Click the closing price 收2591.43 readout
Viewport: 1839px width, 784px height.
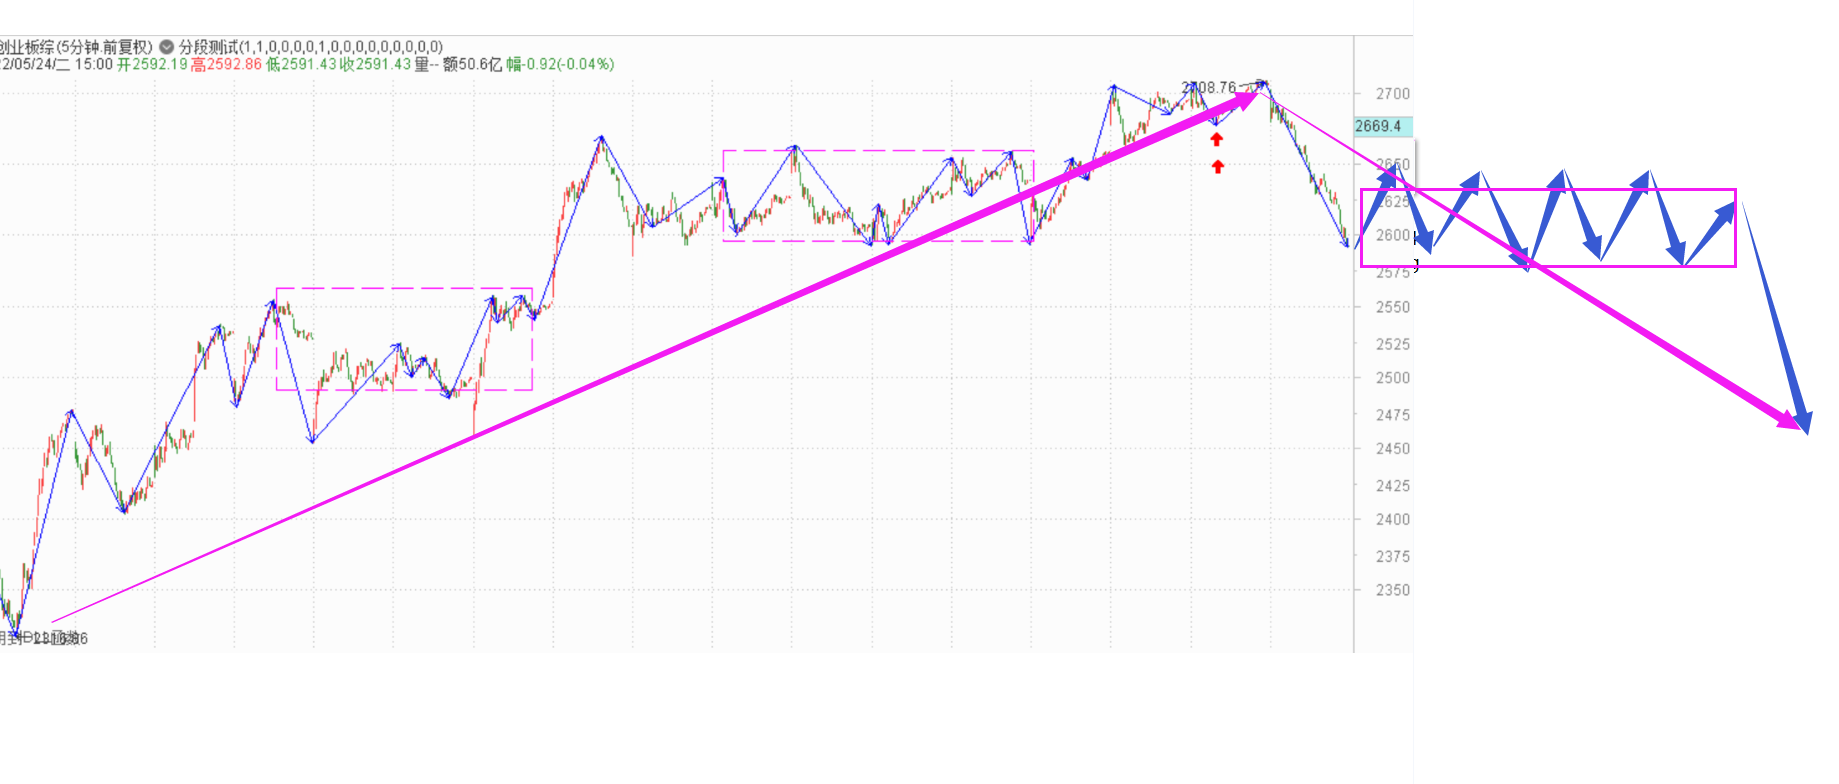point(375,64)
